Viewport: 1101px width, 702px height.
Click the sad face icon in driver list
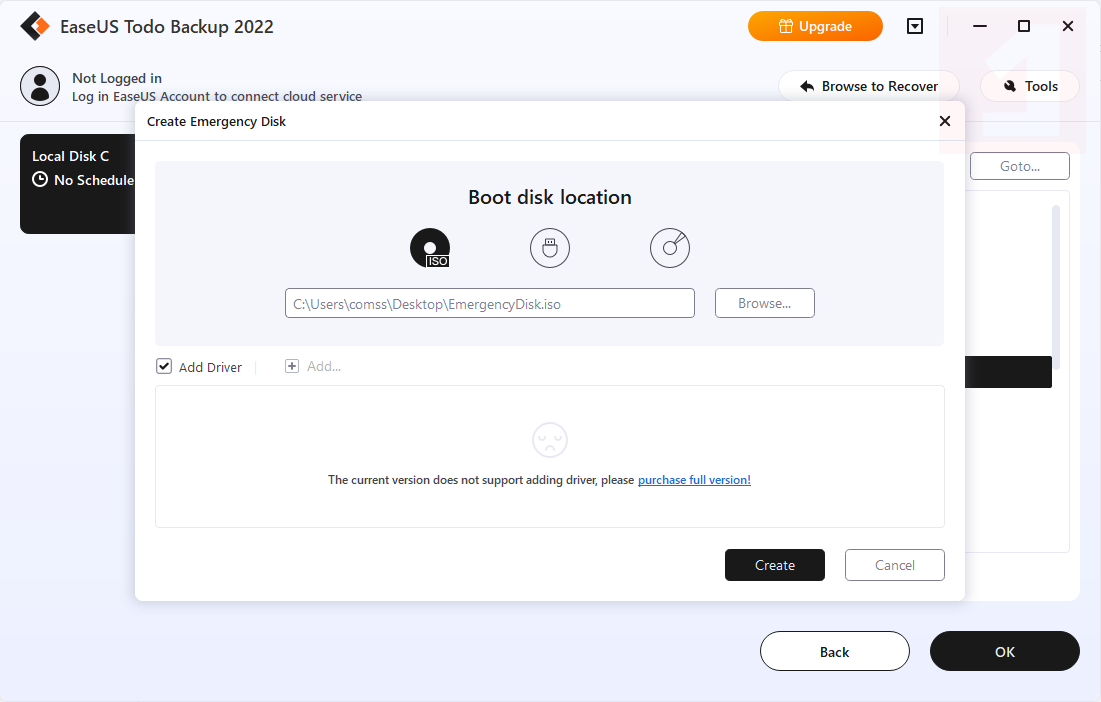[x=550, y=440]
